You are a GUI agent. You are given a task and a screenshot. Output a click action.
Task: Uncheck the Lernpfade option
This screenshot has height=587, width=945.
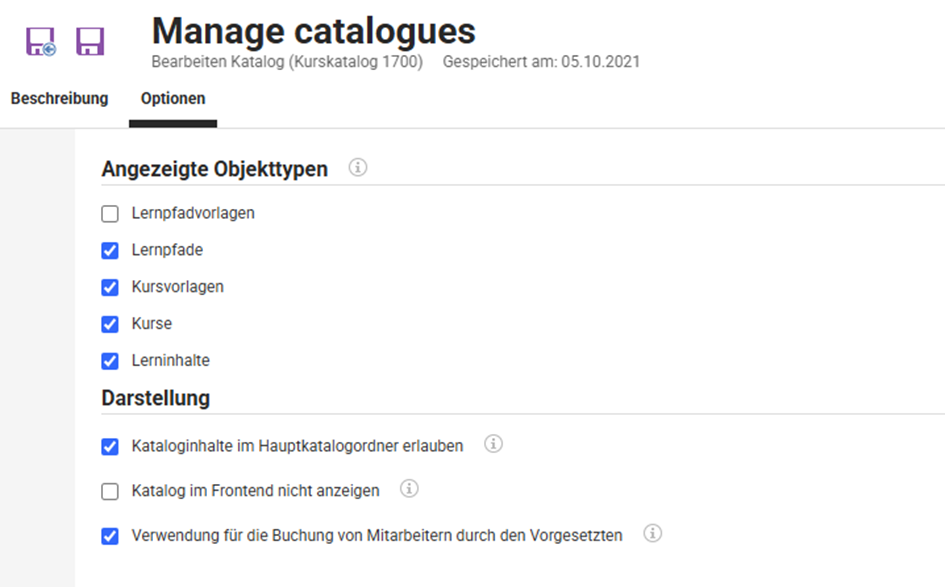point(109,250)
